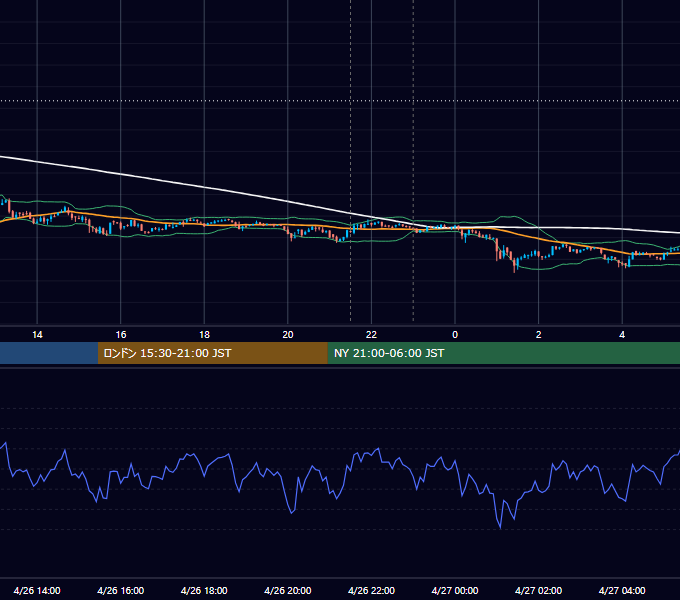Viewport: 680px width, 600px height.
Task: Click the 4/27 02:00 date label
Action: point(539,590)
